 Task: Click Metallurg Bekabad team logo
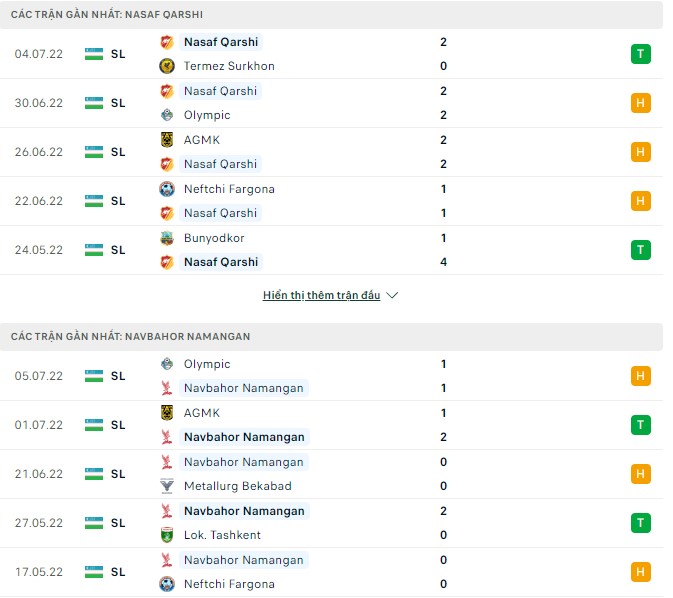(x=167, y=486)
